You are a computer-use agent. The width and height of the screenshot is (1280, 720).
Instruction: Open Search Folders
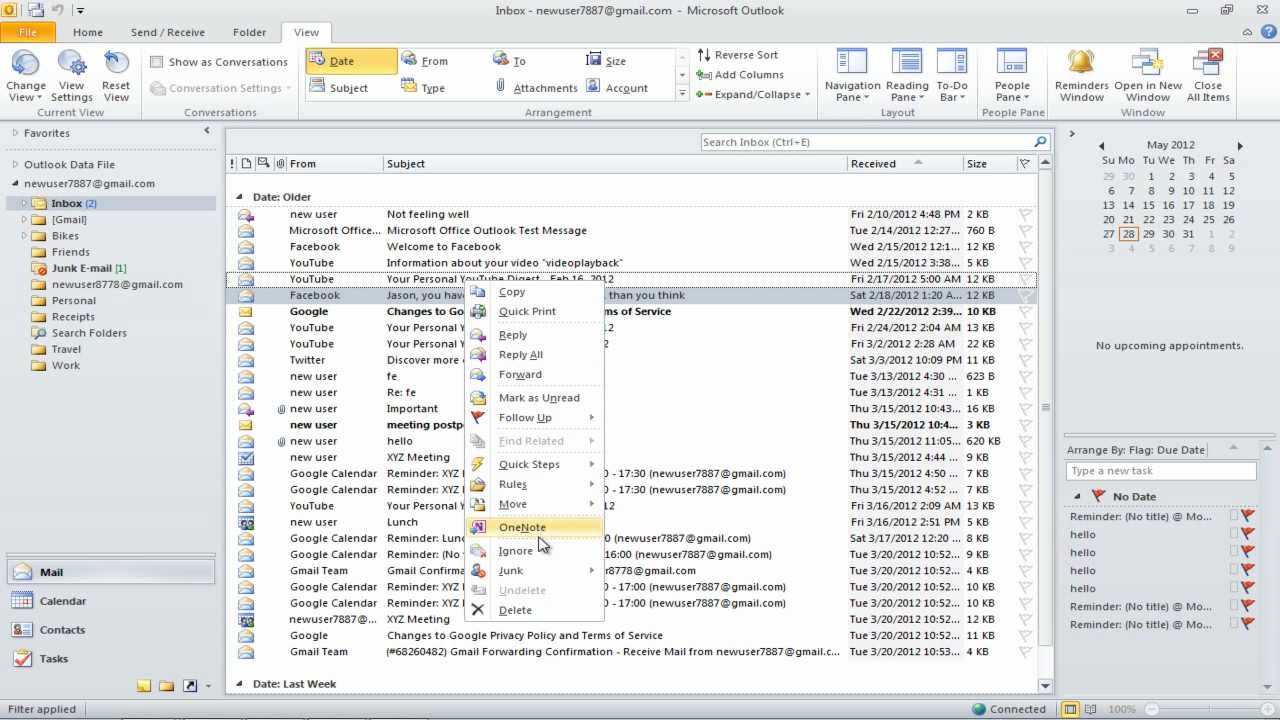click(x=89, y=333)
